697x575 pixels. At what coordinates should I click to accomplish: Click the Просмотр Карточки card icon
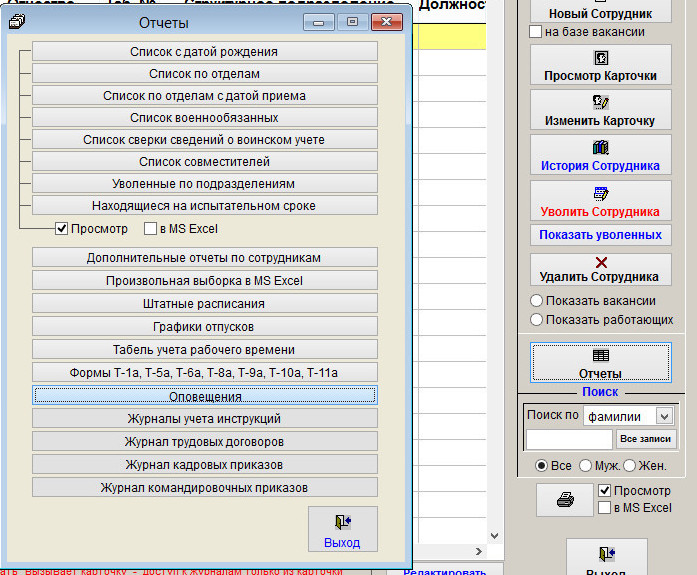(601, 58)
